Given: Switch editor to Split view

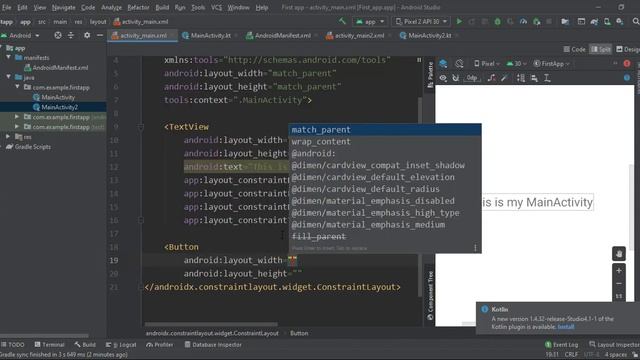Looking at the screenshot, I should pos(600,49).
